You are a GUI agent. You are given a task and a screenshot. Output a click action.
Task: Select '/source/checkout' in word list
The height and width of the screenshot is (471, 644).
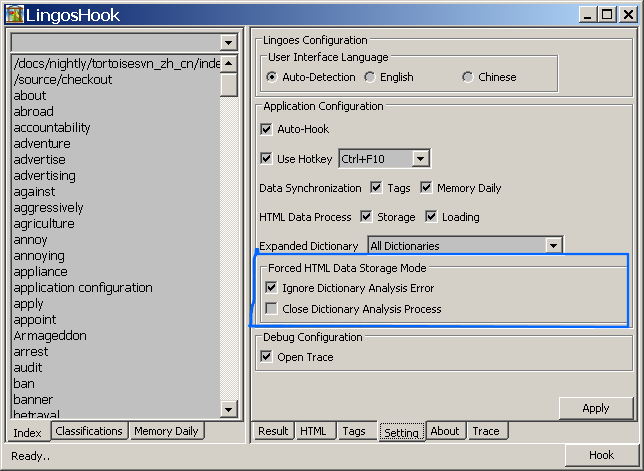(x=116, y=79)
